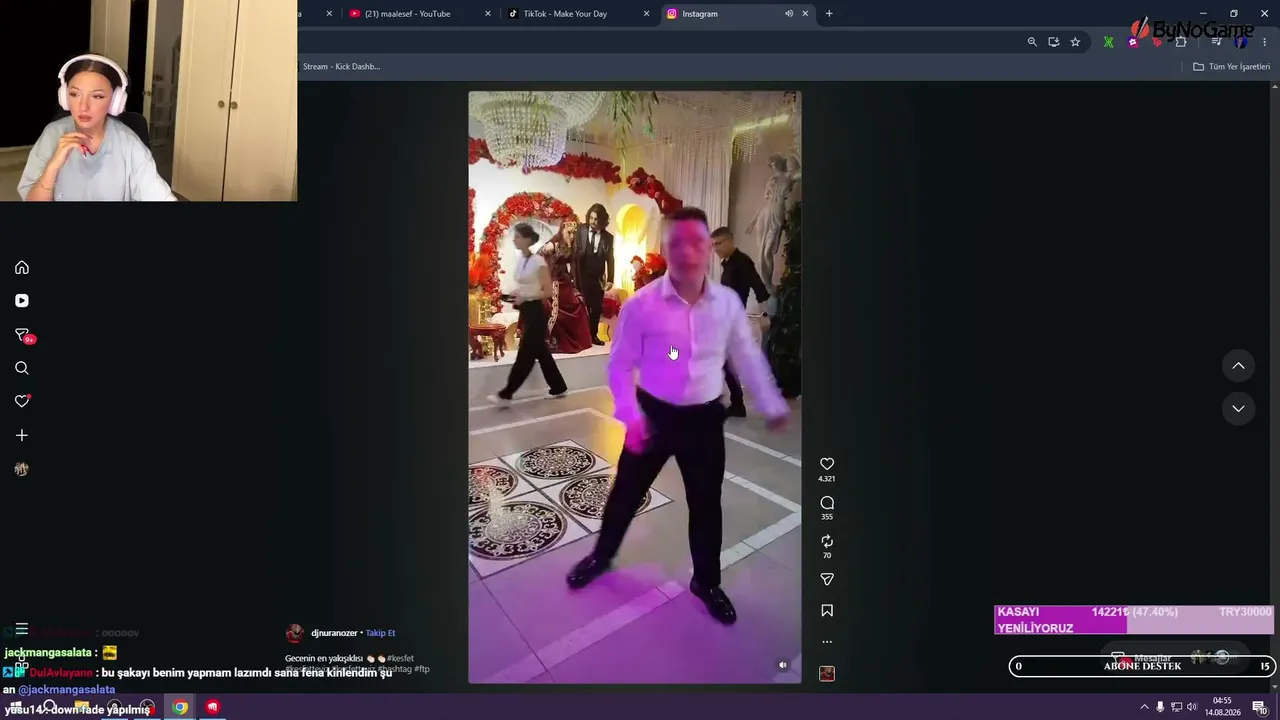Pause the reel video
Viewport: 1280px width, 720px height.
634,387
